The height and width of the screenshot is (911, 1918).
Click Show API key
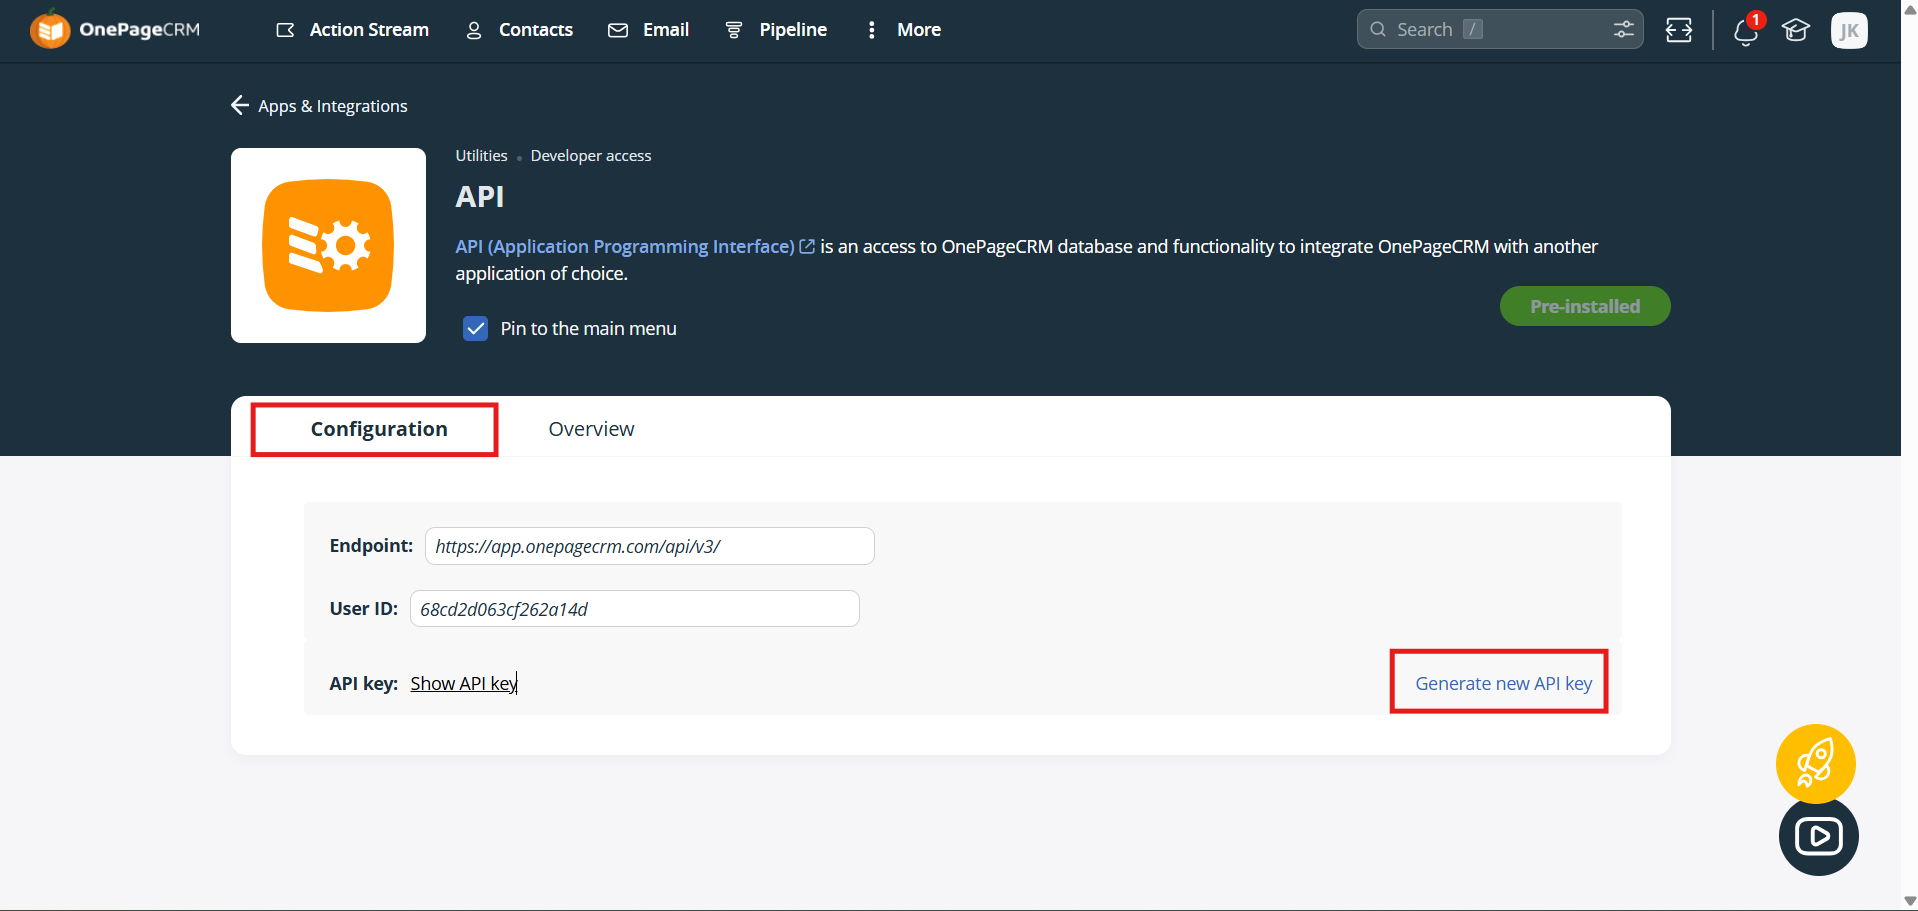point(464,683)
